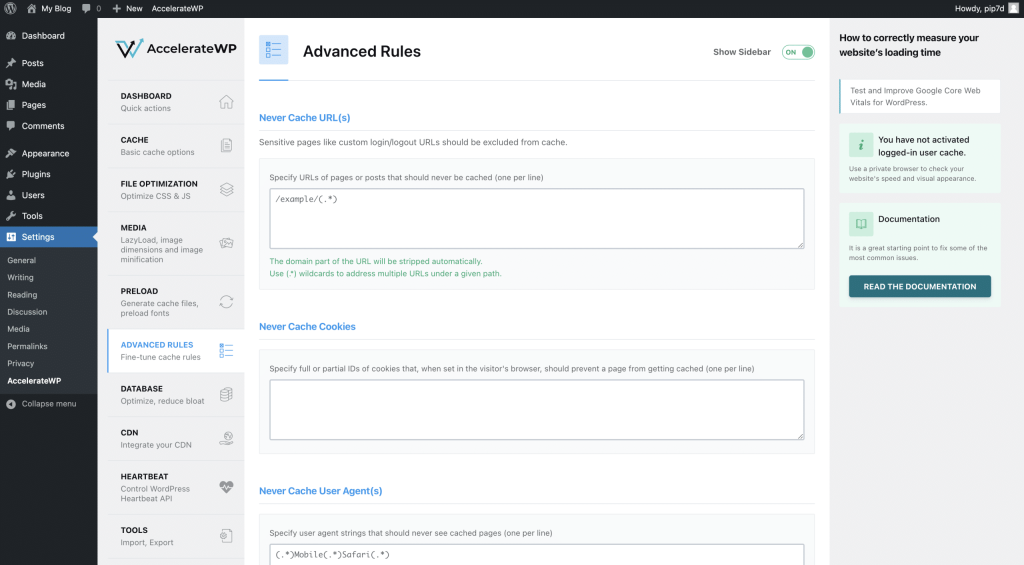This screenshot has height=565, width=1024.
Task: Toggle the Show Sidebar switch off
Action: coord(798,52)
